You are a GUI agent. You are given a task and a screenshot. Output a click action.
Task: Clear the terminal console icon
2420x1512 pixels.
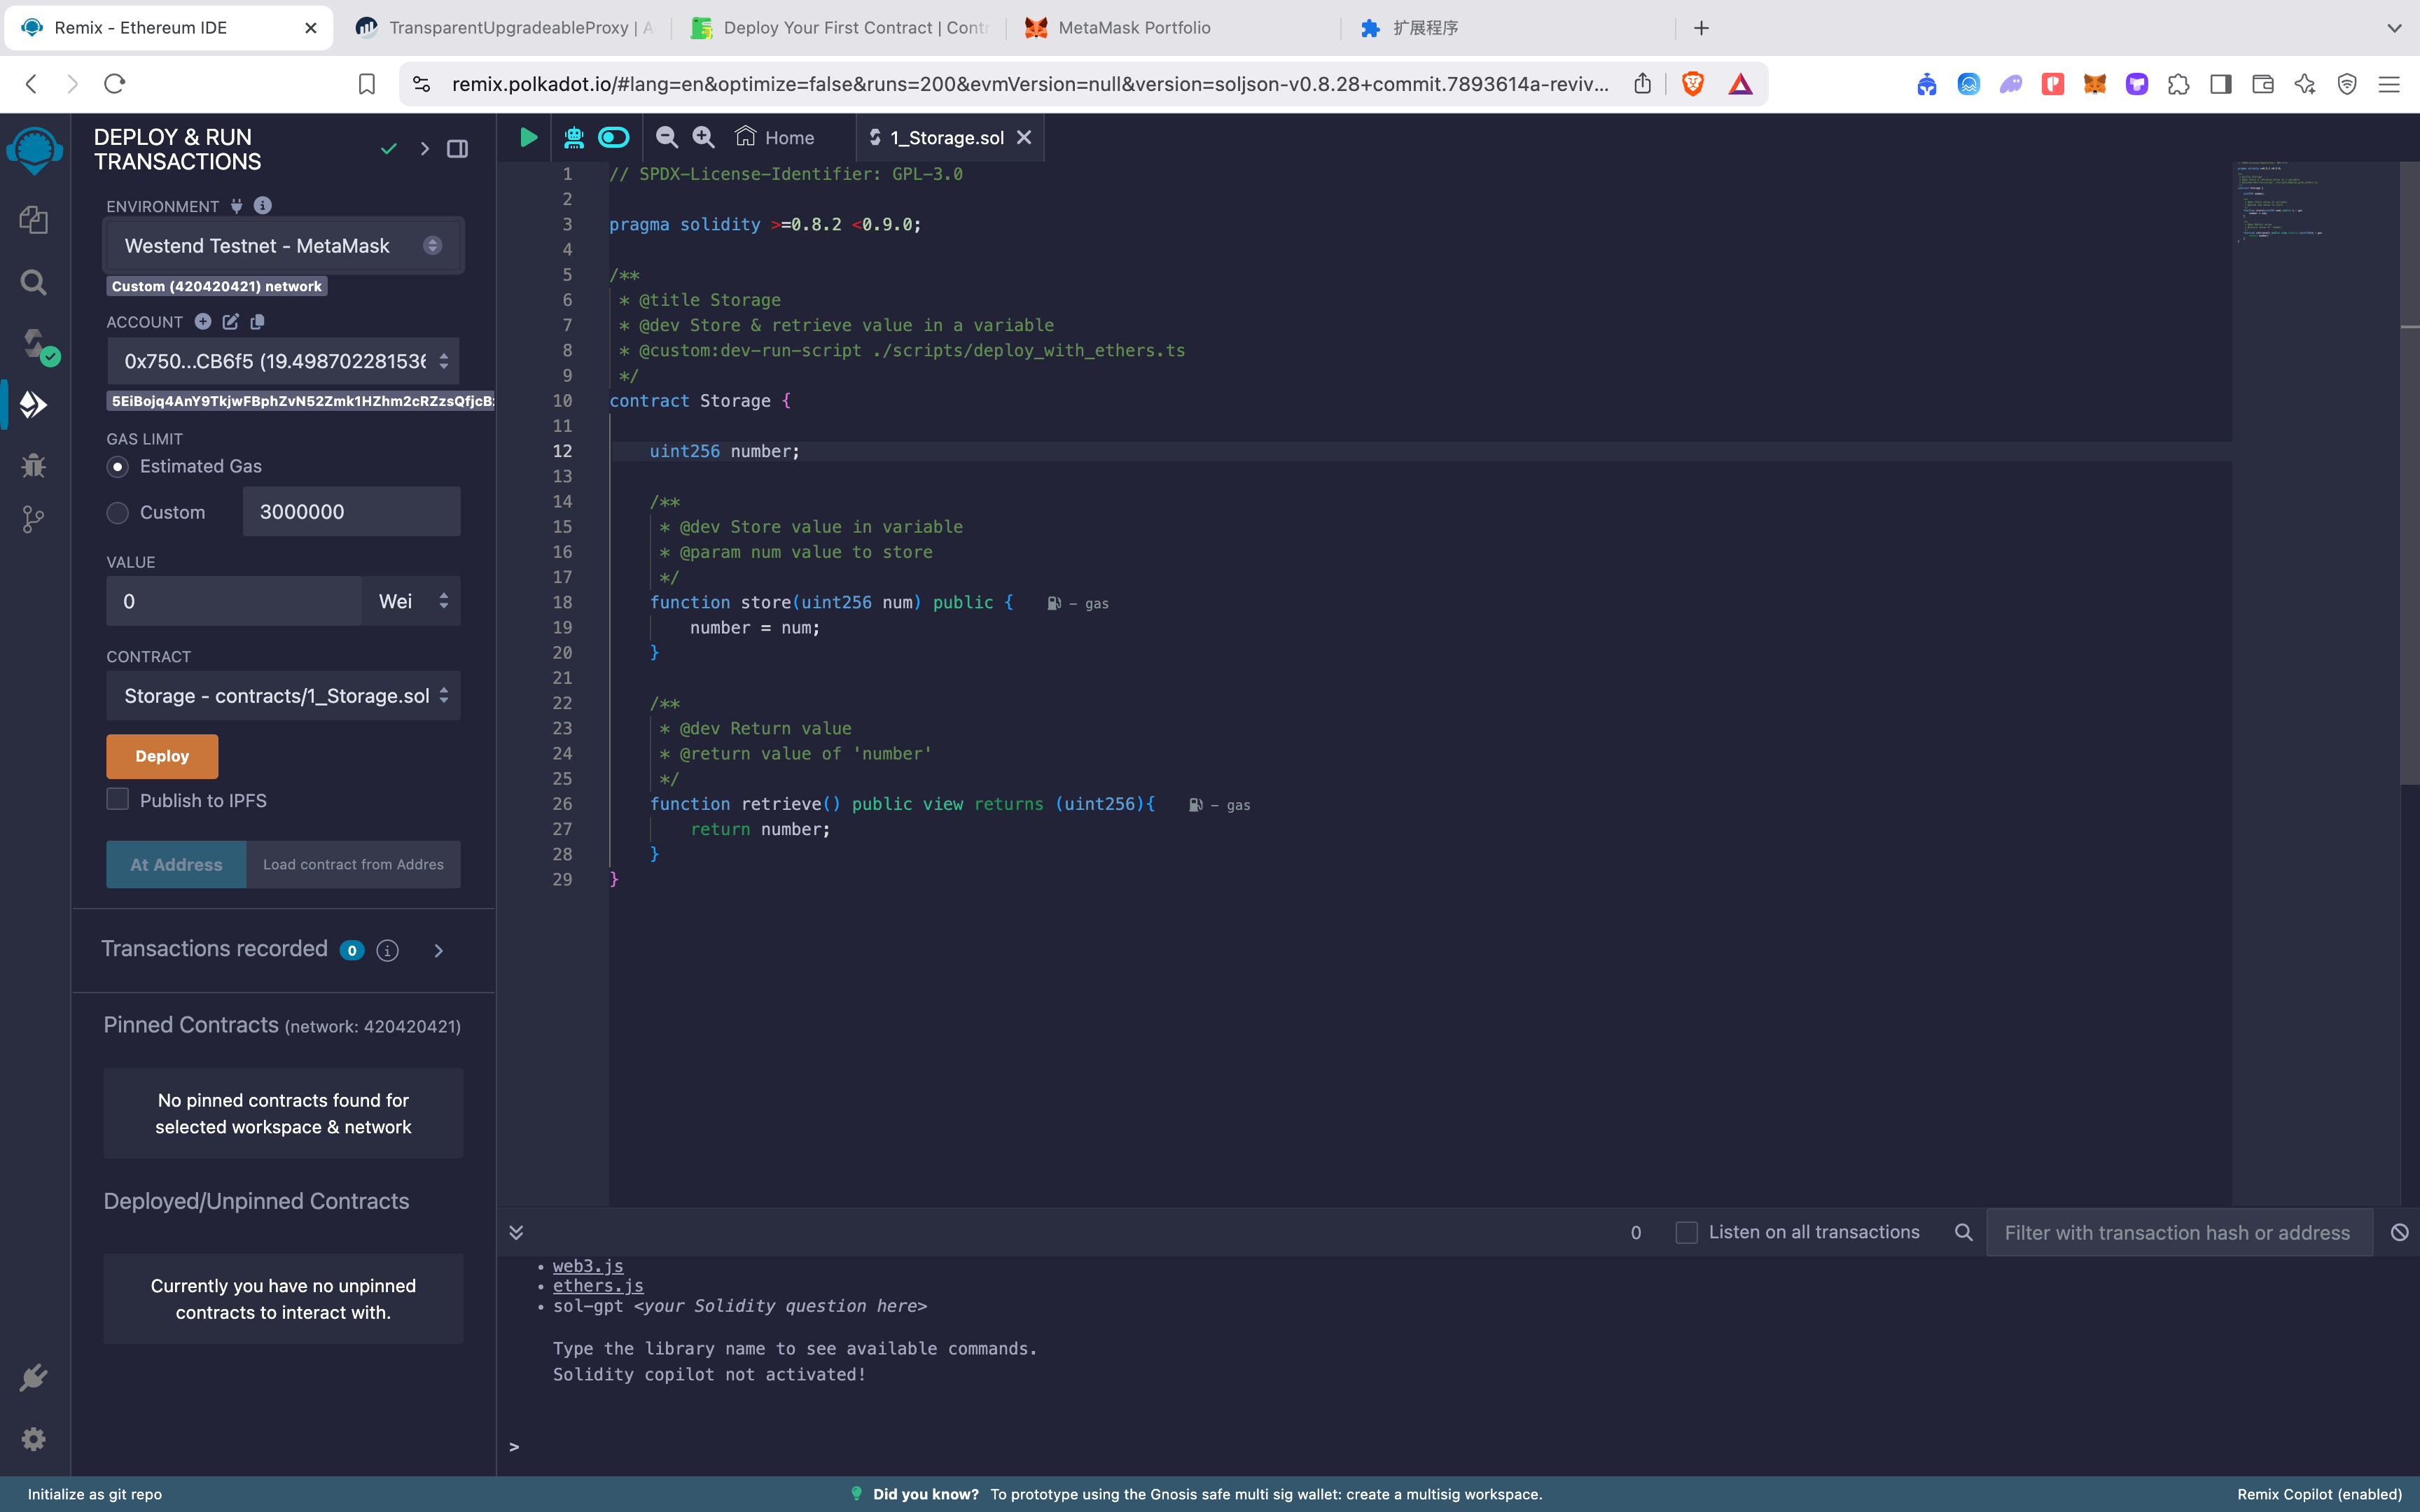click(2399, 1232)
